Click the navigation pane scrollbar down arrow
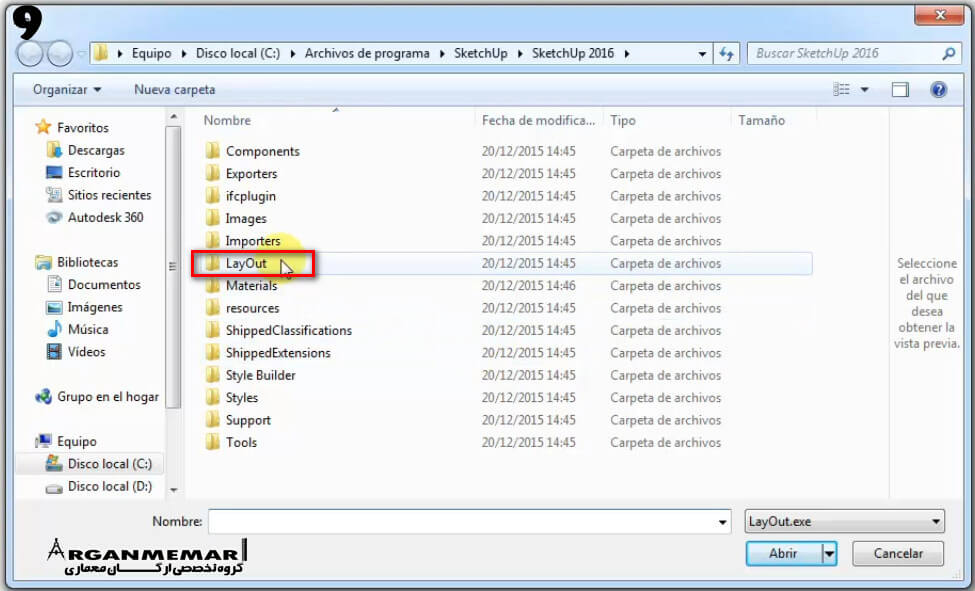 [173, 490]
